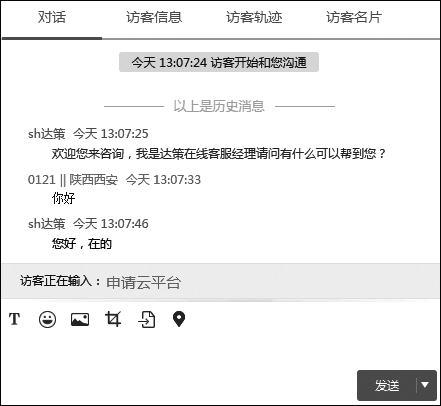
Task: Click the send file transfer icon
Action: click(x=147, y=319)
